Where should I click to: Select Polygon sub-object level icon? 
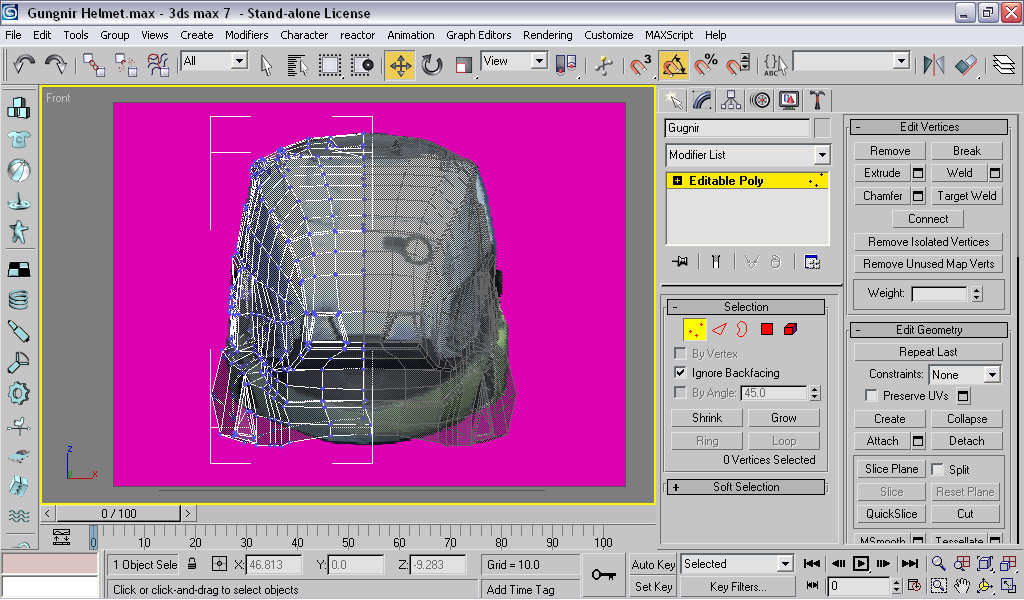767,329
